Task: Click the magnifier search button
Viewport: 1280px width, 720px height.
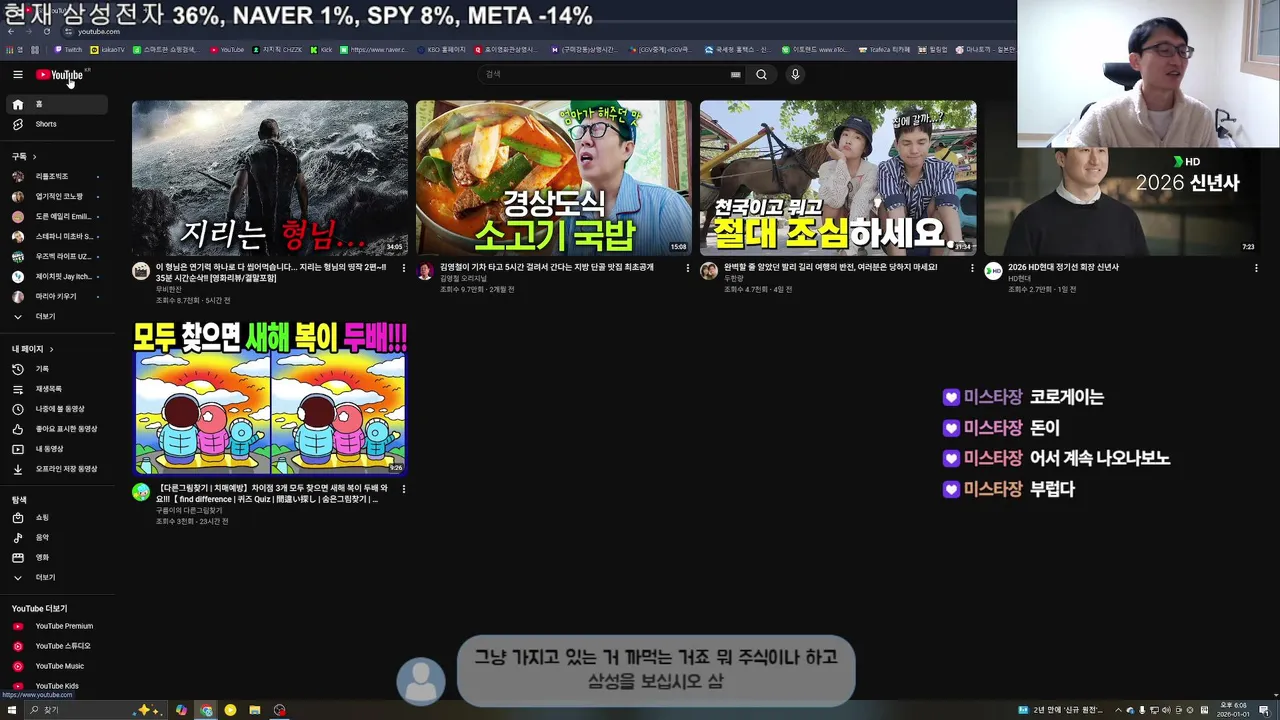Action: pyautogui.click(x=761, y=74)
